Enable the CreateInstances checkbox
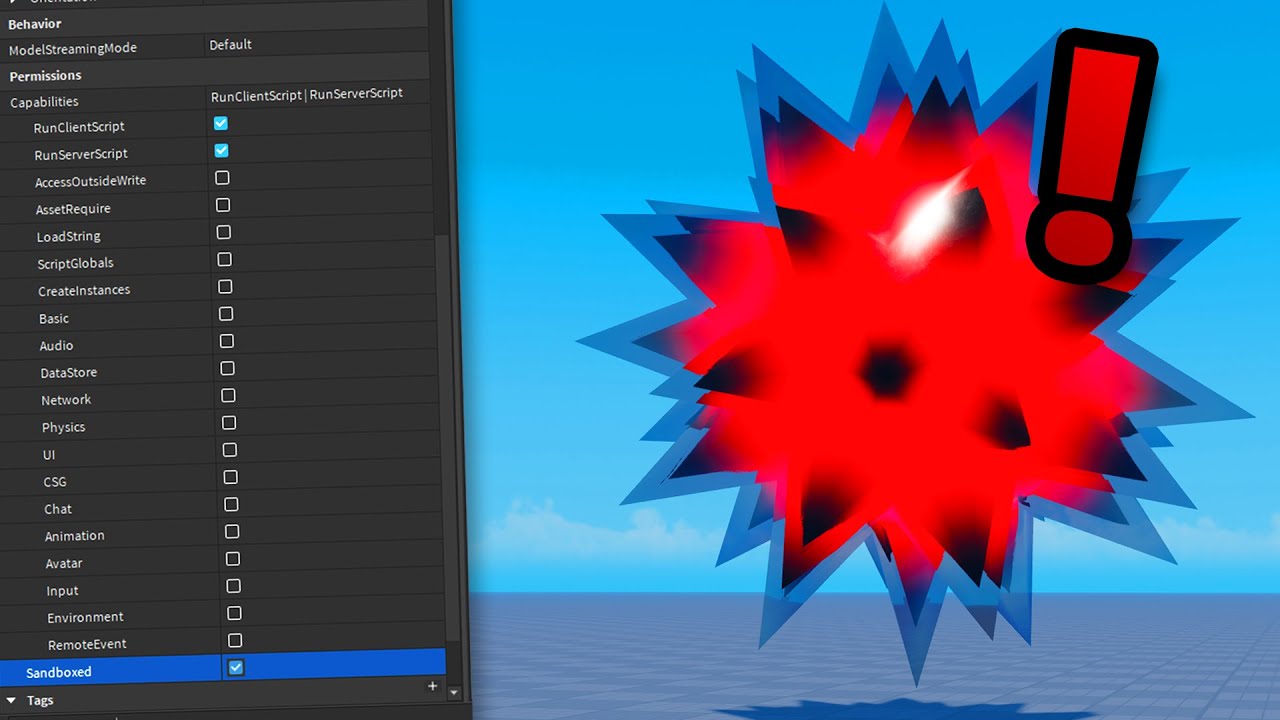The image size is (1280, 720). pos(225,287)
